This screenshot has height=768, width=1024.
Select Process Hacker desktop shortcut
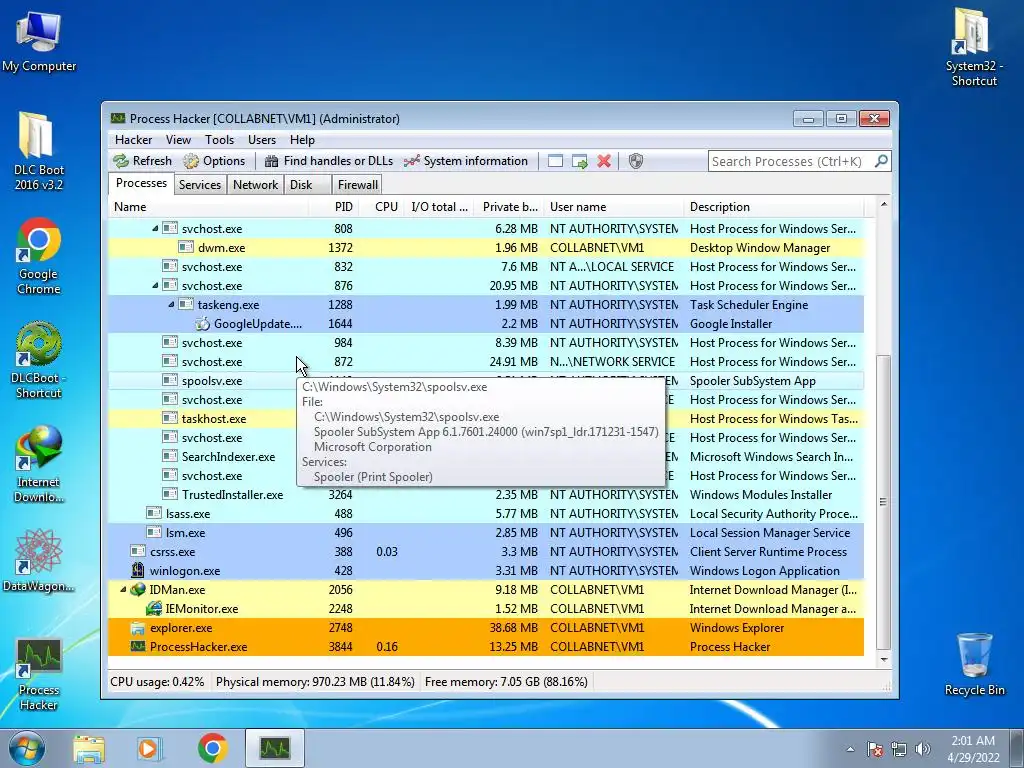coord(39,674)
